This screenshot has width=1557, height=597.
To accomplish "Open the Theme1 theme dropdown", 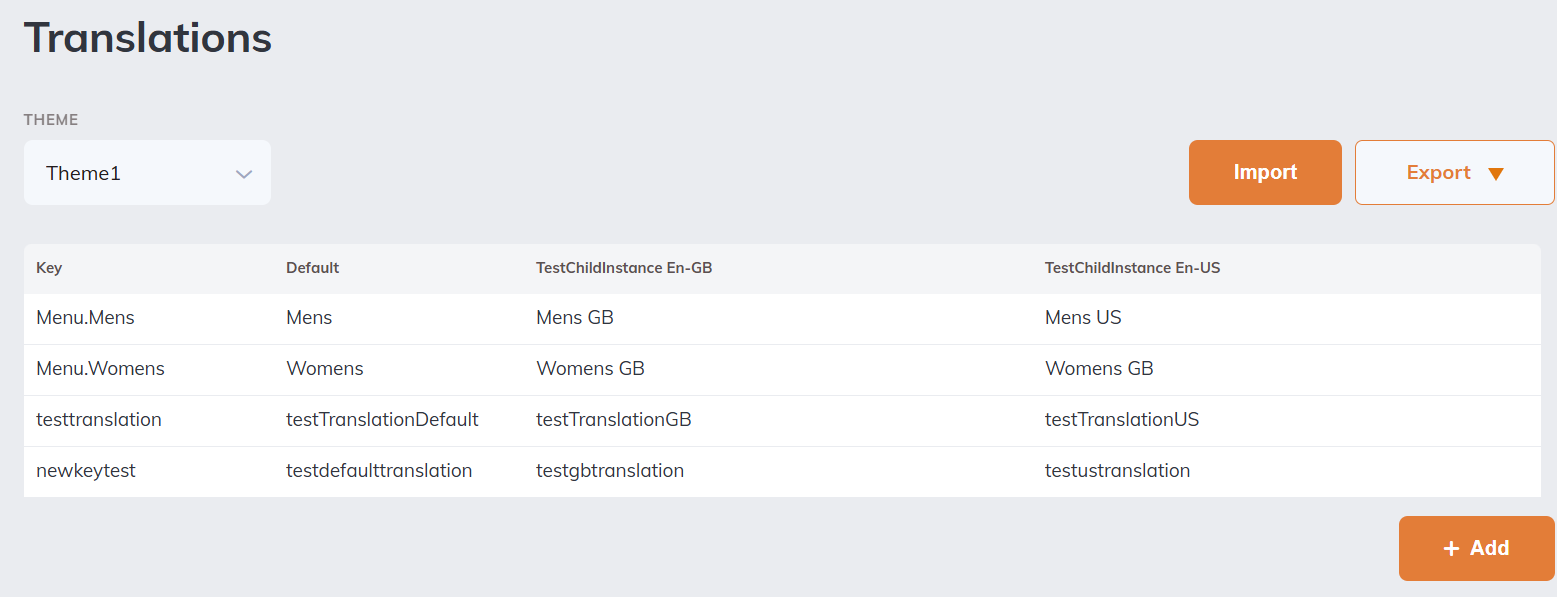I will point(147,173).
